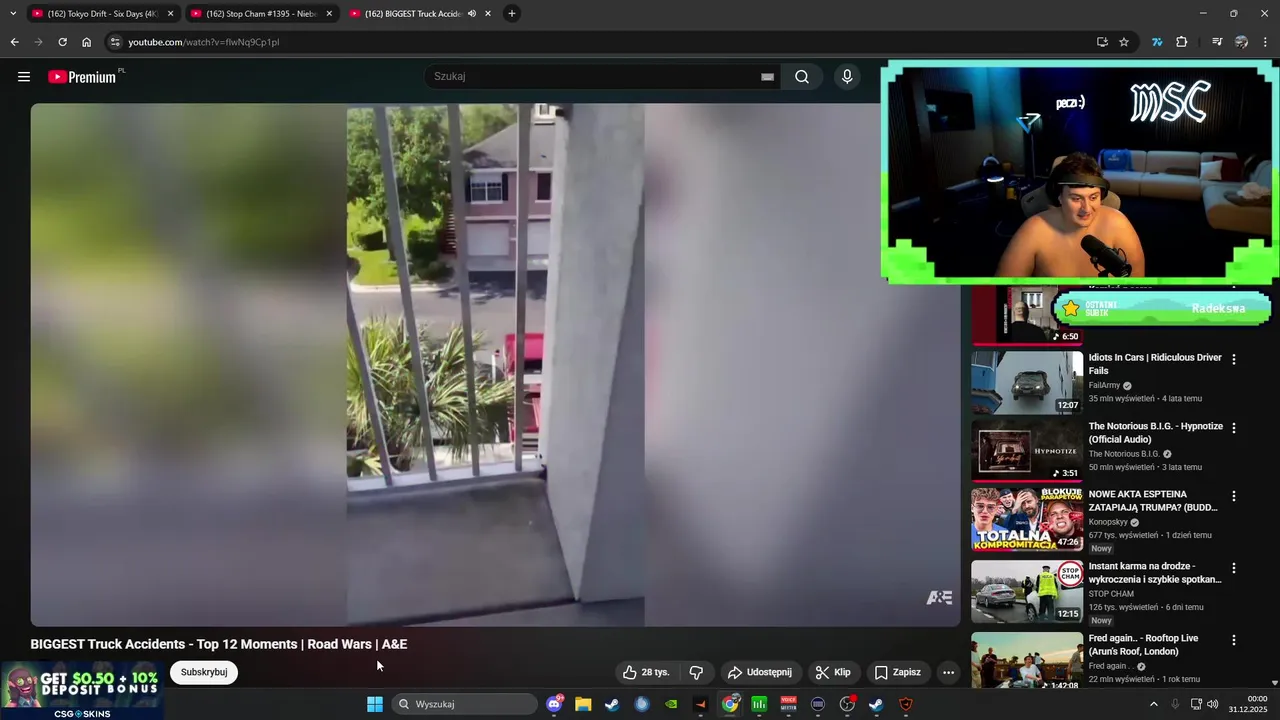Like the video (28 tys.)
Viewport: 1280px width, 720px height.
pos(646,672)
